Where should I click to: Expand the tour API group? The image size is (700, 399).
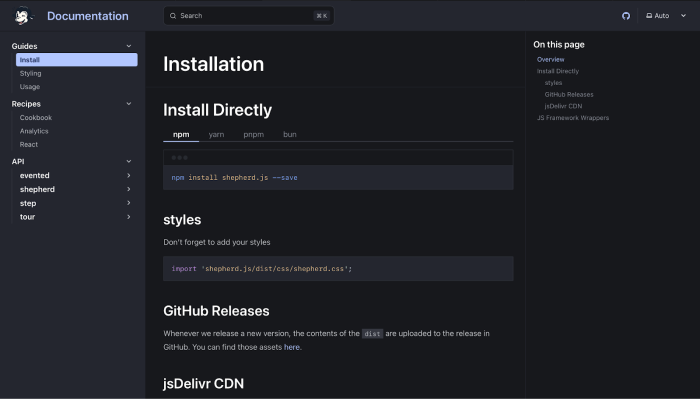76,217
